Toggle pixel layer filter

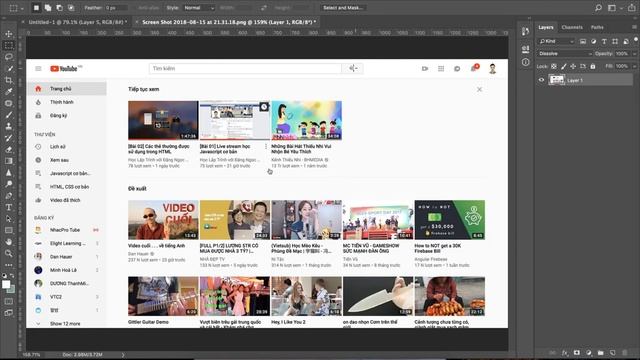583,41
